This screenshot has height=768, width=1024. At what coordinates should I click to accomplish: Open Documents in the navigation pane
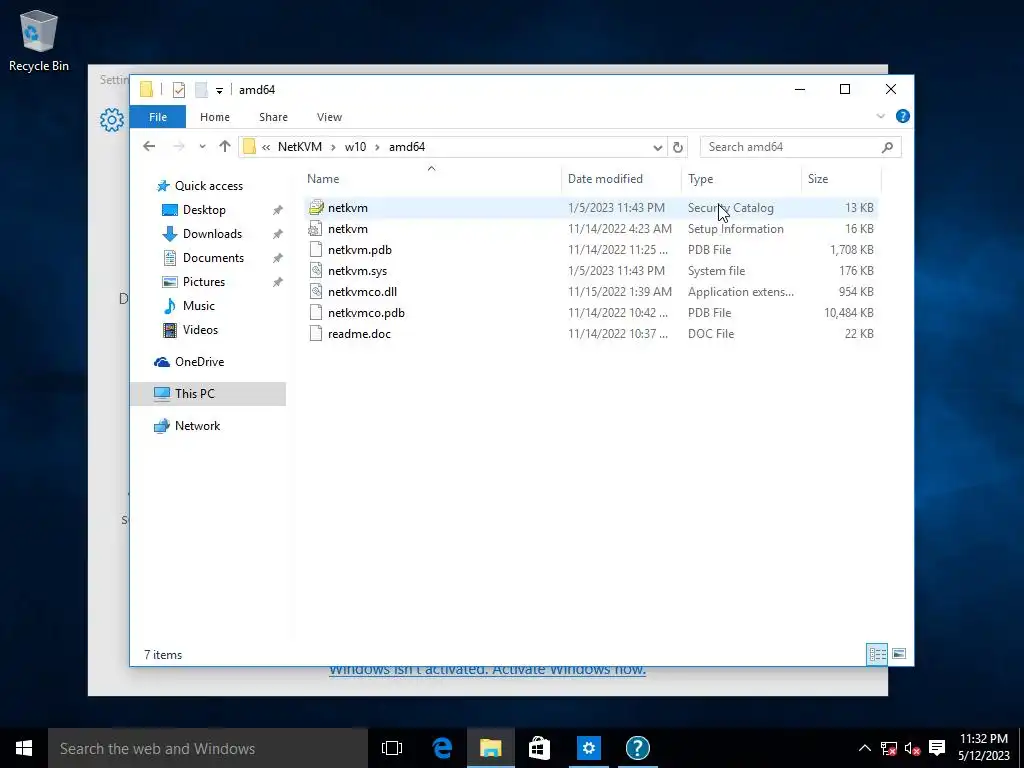point(213,257)
